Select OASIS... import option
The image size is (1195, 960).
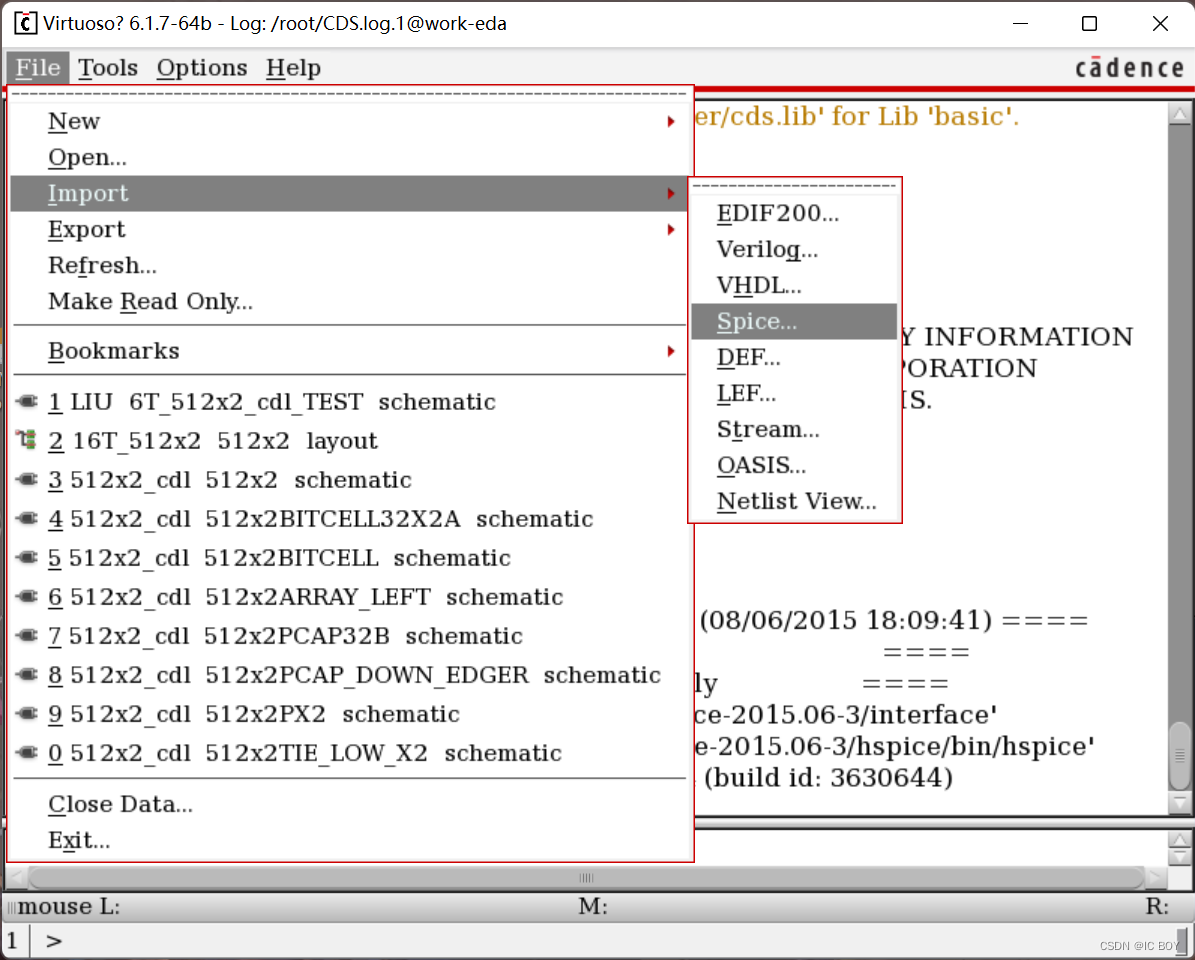pyautogui.click(x=794, y=465)
